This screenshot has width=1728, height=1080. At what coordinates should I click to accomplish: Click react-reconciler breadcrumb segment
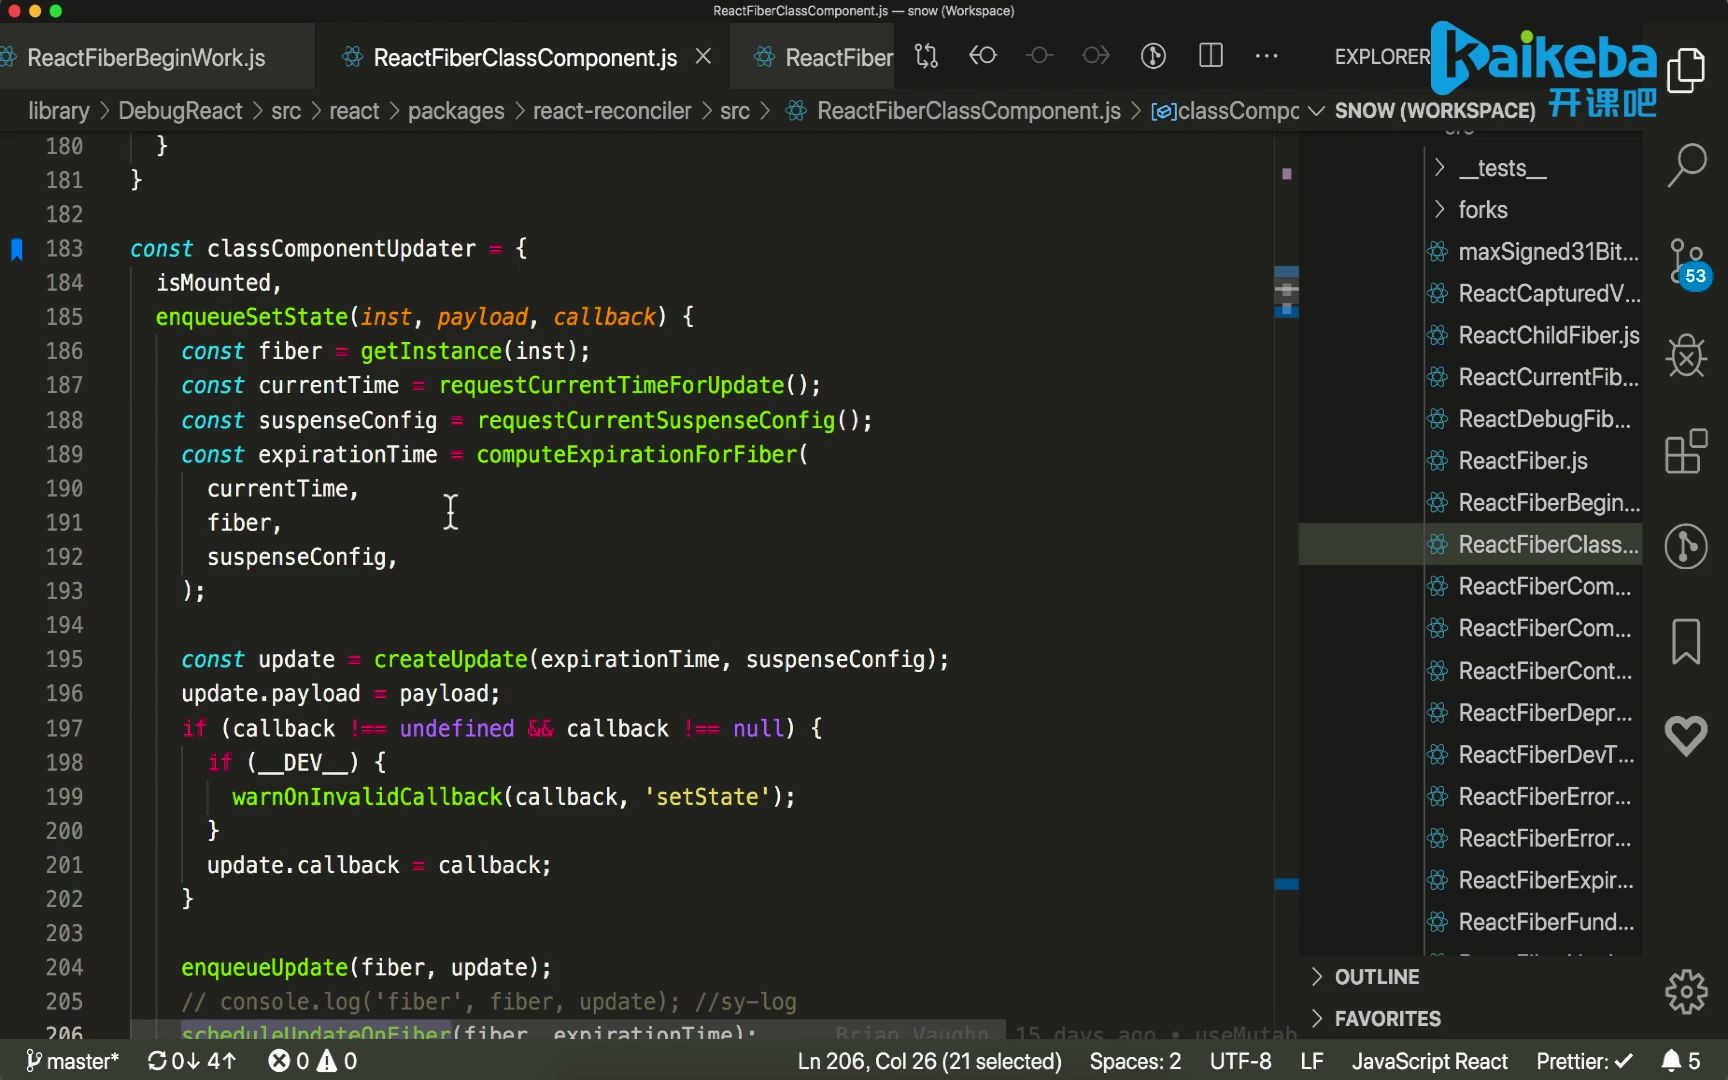point(612,111)
